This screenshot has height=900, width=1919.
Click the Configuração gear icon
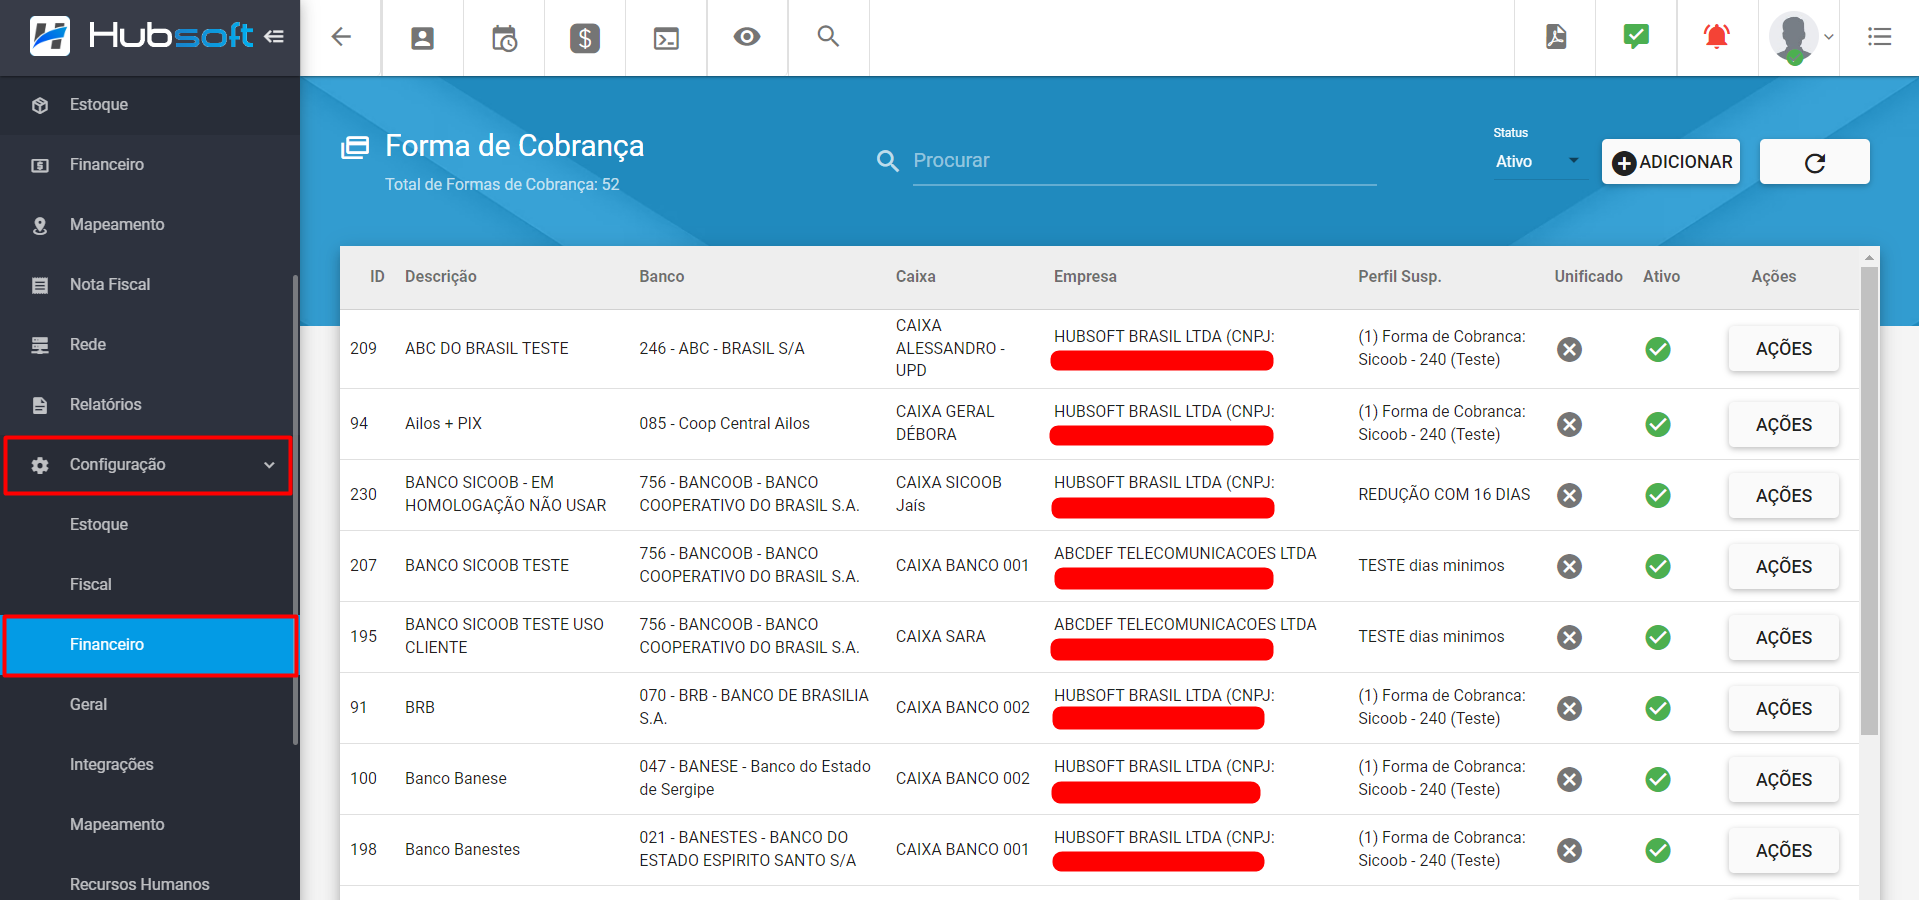point(40,465)
